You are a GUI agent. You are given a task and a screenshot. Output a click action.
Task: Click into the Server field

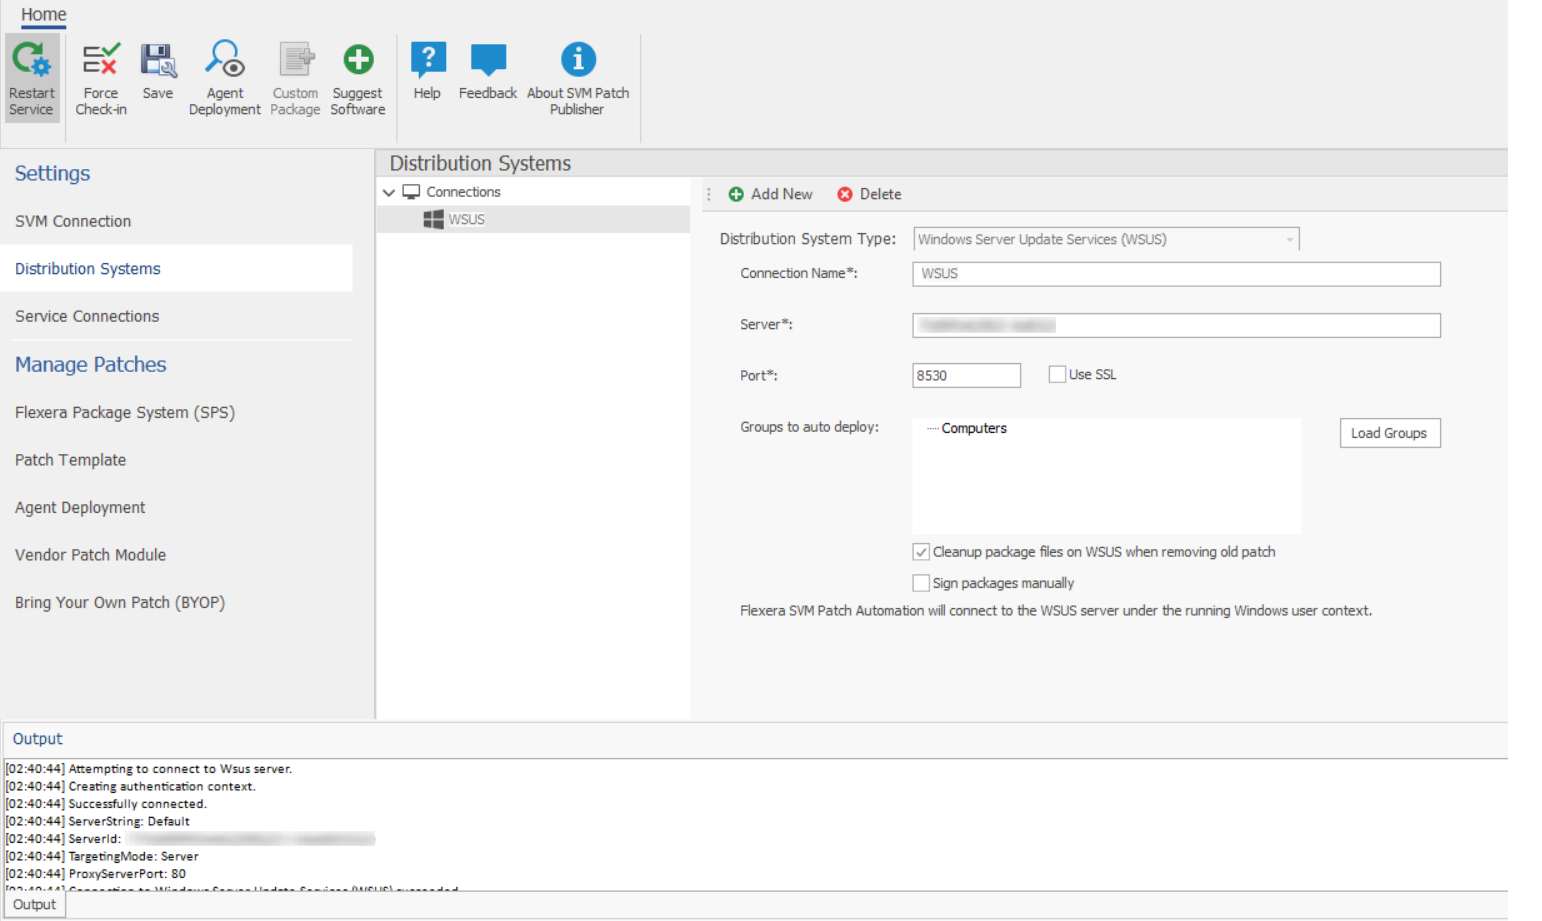click(1176, 325)
